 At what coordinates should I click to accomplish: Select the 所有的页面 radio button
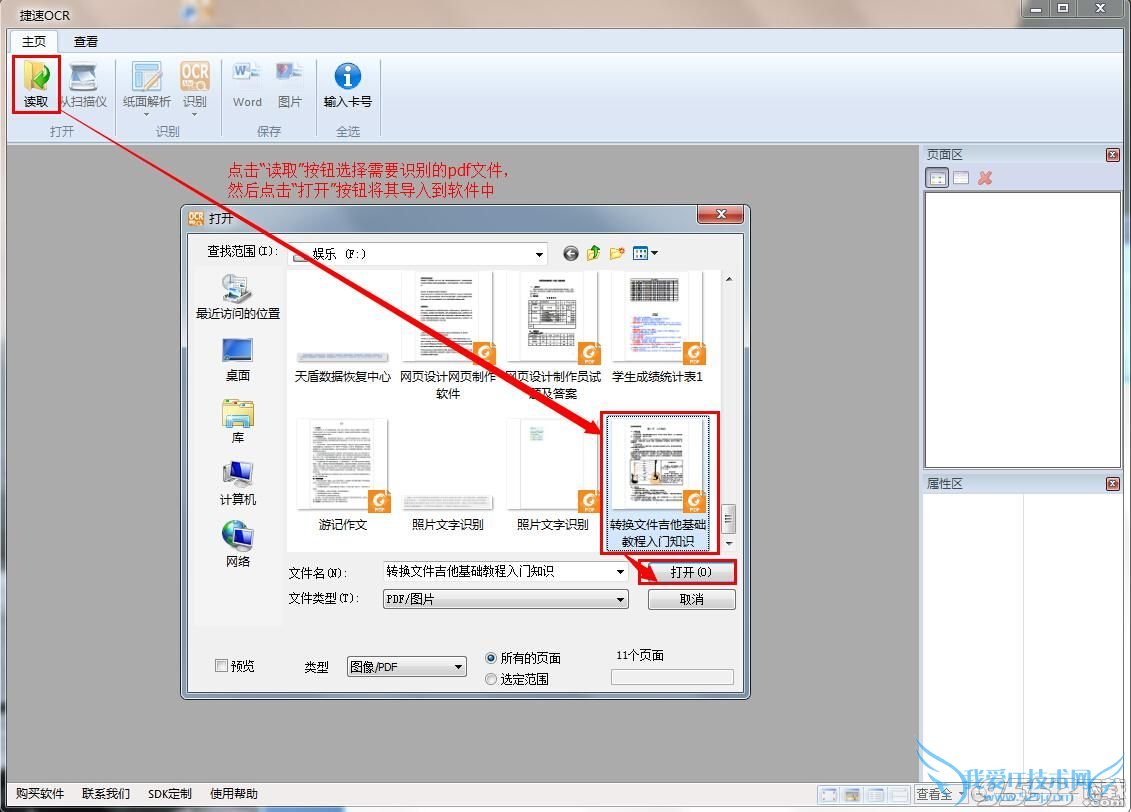tap(491, 658)
